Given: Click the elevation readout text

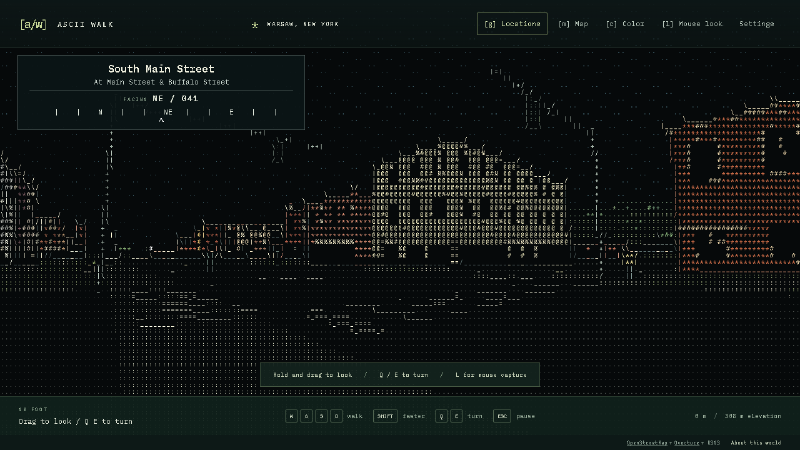Looking at the screenshot, I should point(753,416).
